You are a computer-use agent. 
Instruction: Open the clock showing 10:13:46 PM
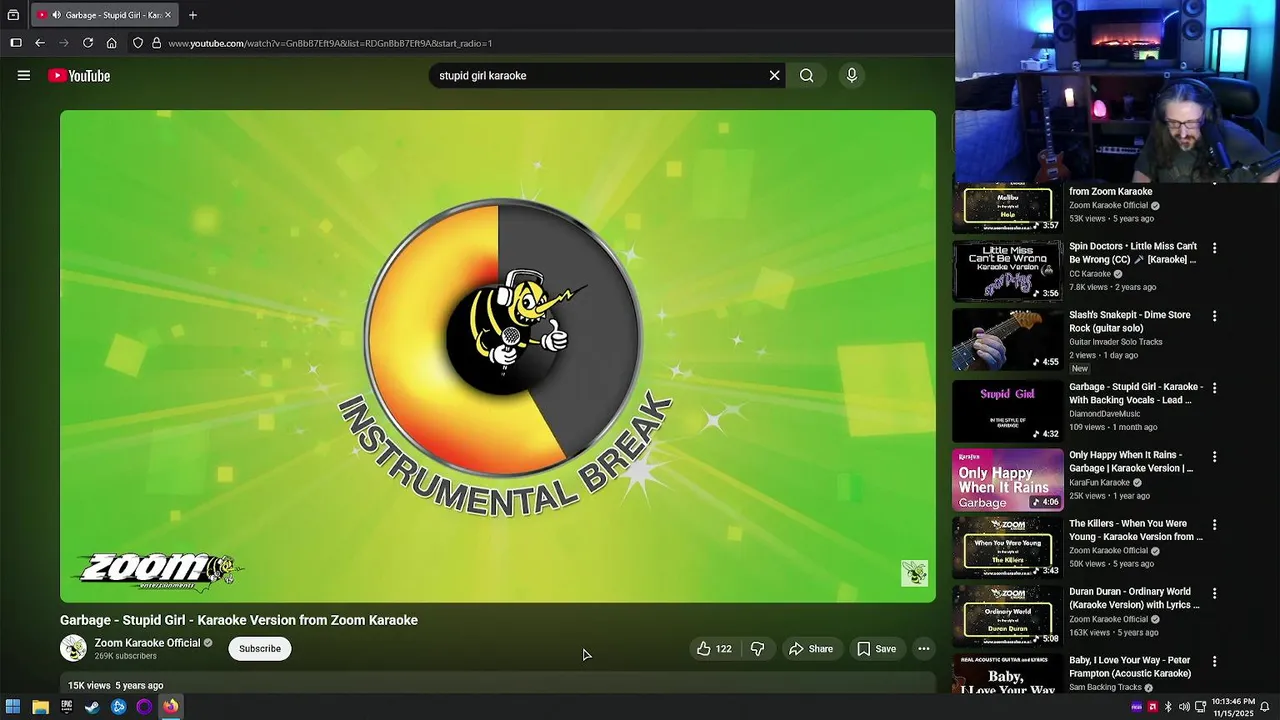pyautogui.click(x=1232, y=707)
